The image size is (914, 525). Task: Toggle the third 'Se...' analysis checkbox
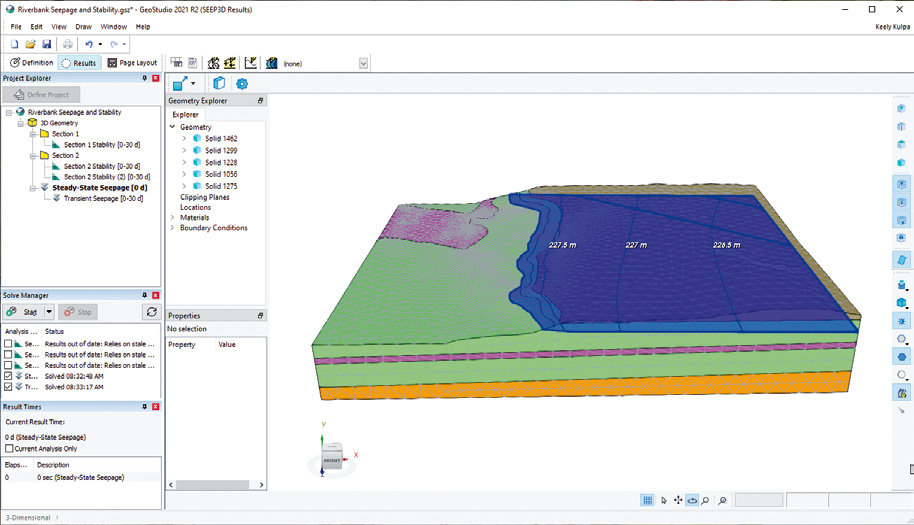(8, 365)
